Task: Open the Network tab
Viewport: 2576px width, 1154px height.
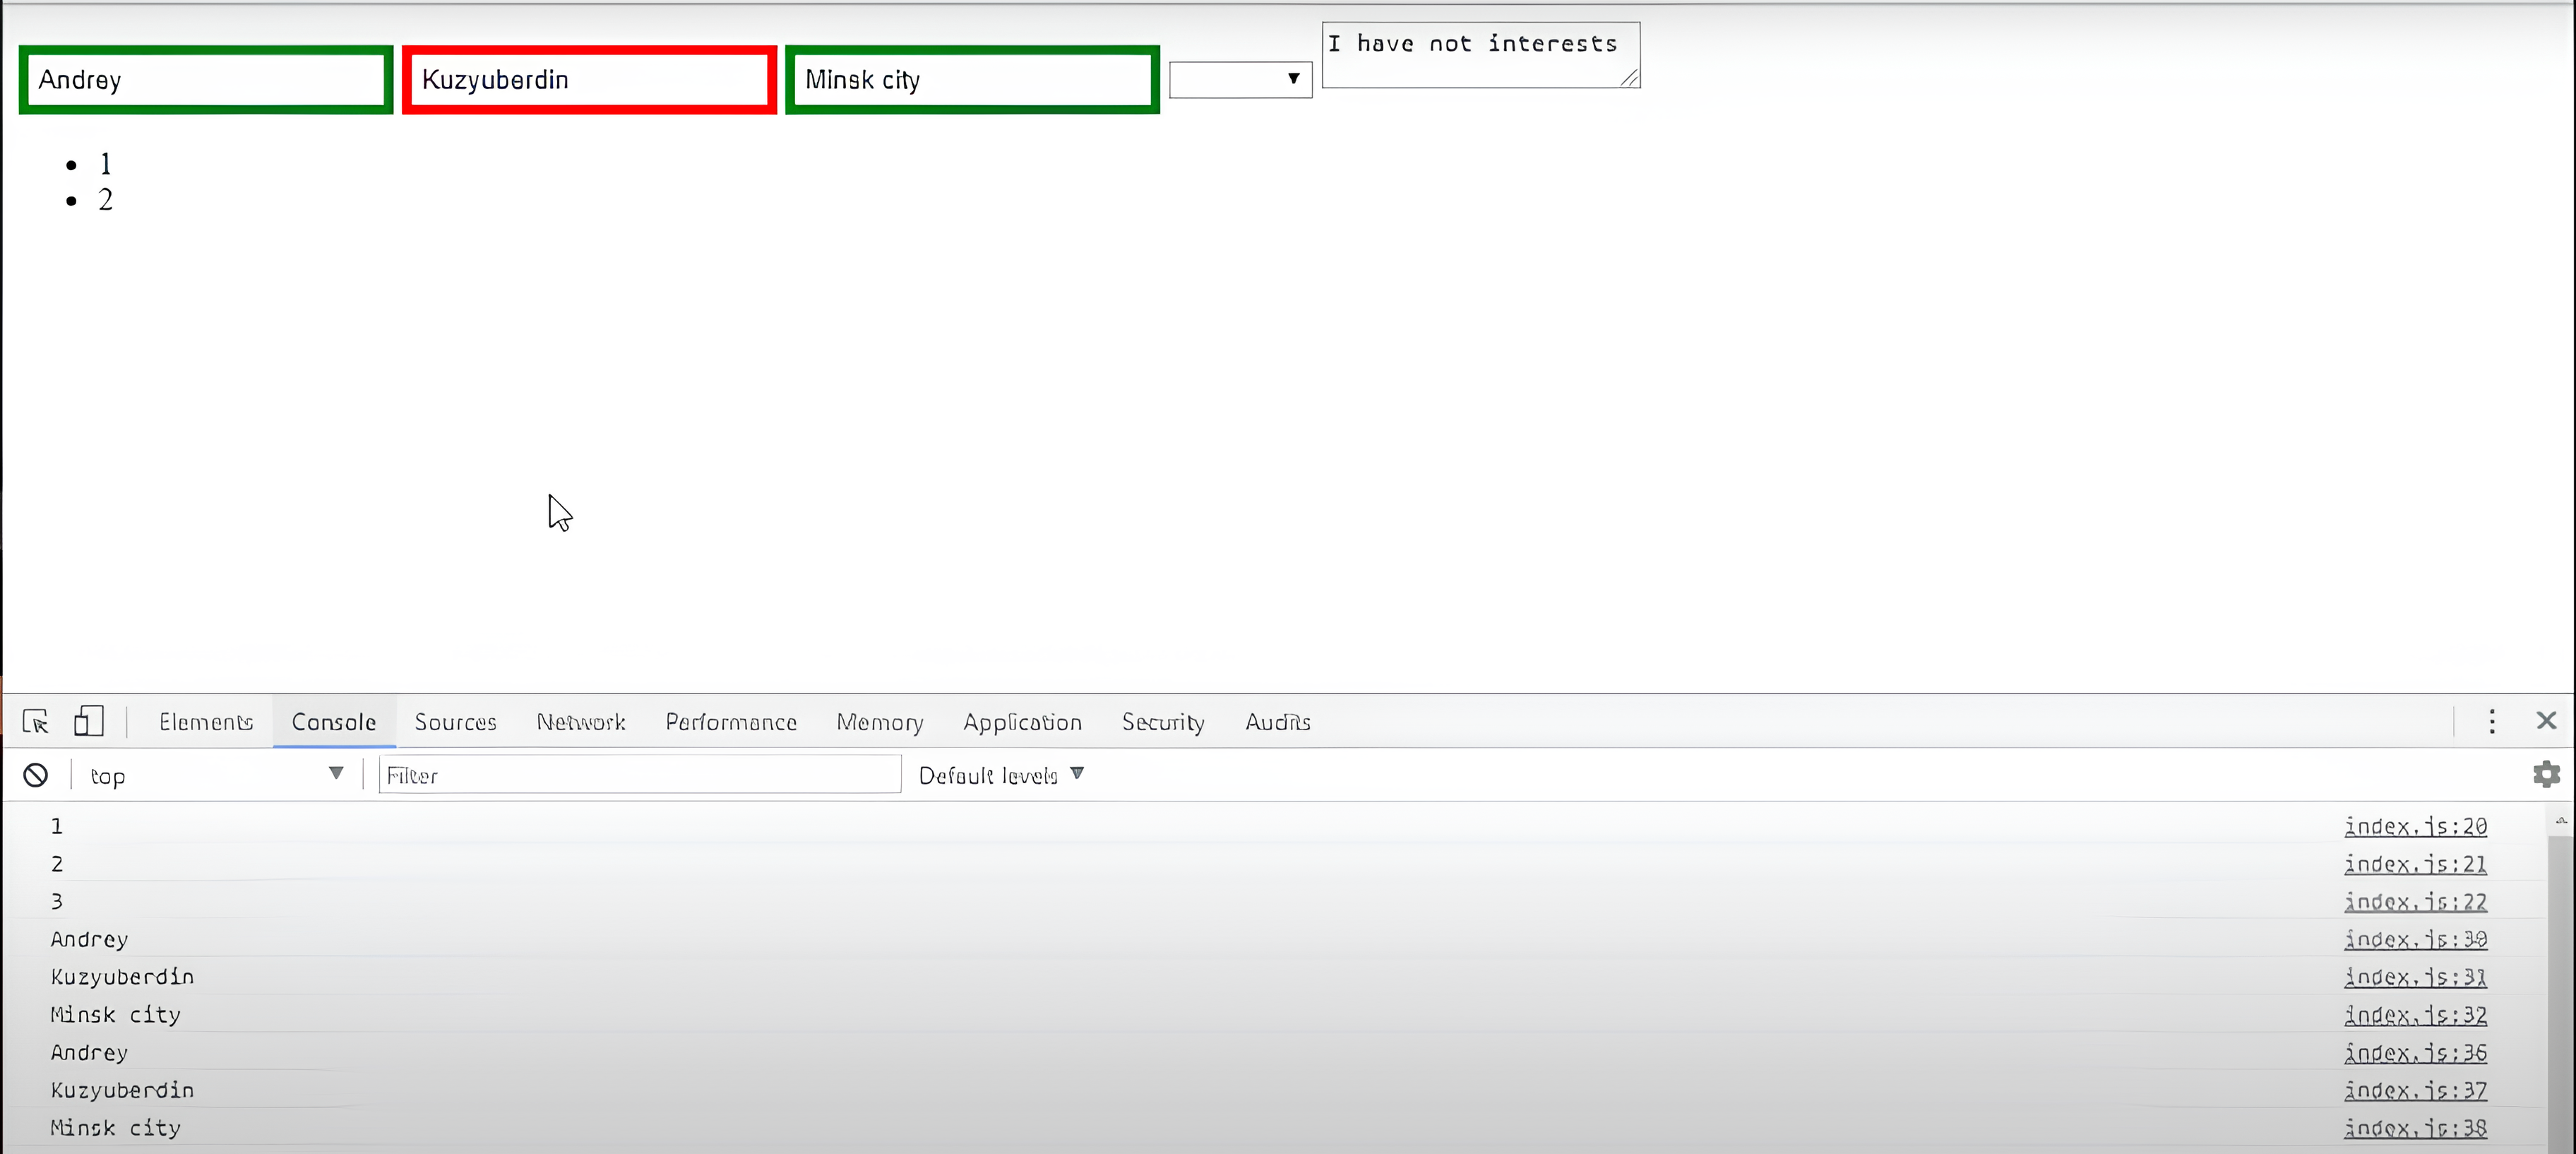Action: [x=580, y=722]
